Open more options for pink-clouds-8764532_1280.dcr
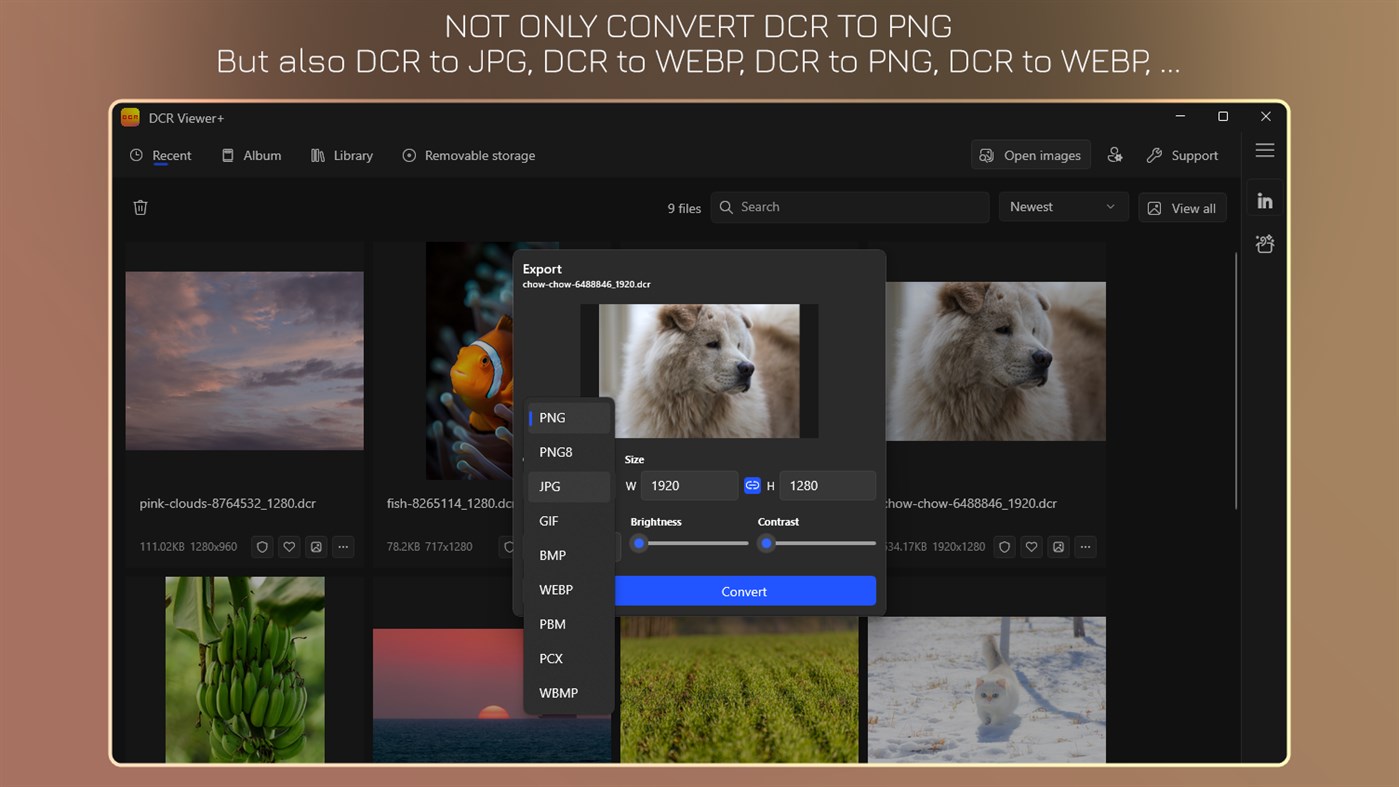The height and width of the screenshot is (787, 1399). click(343, 547)
